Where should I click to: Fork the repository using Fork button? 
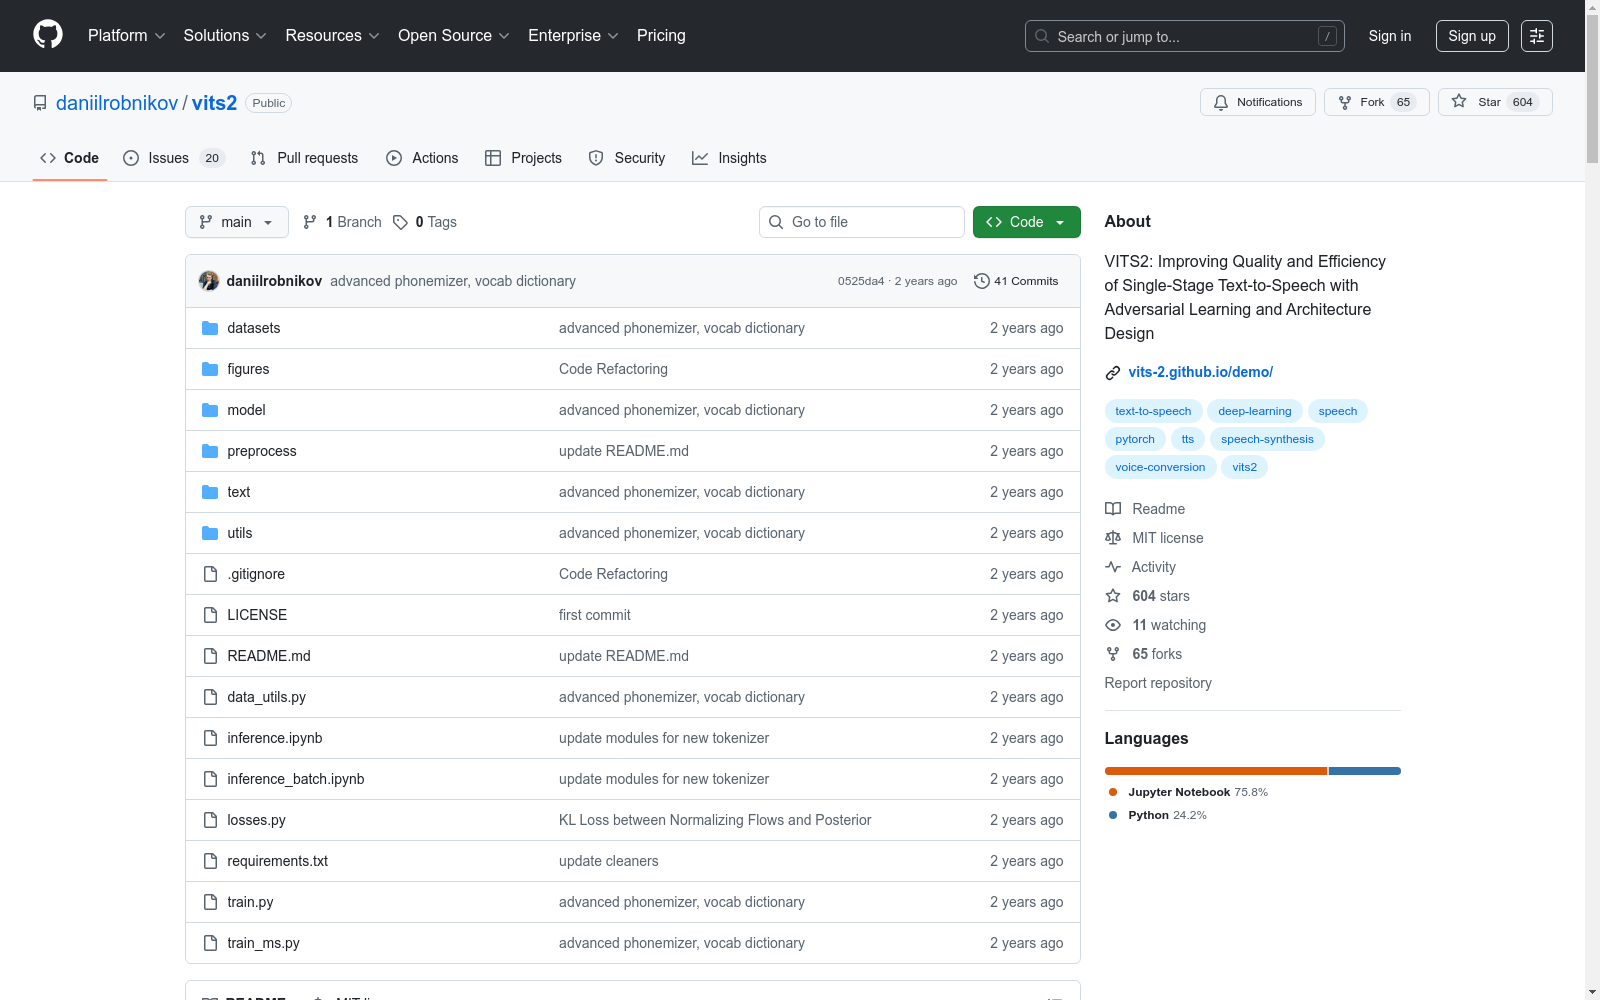point(1377,102)
